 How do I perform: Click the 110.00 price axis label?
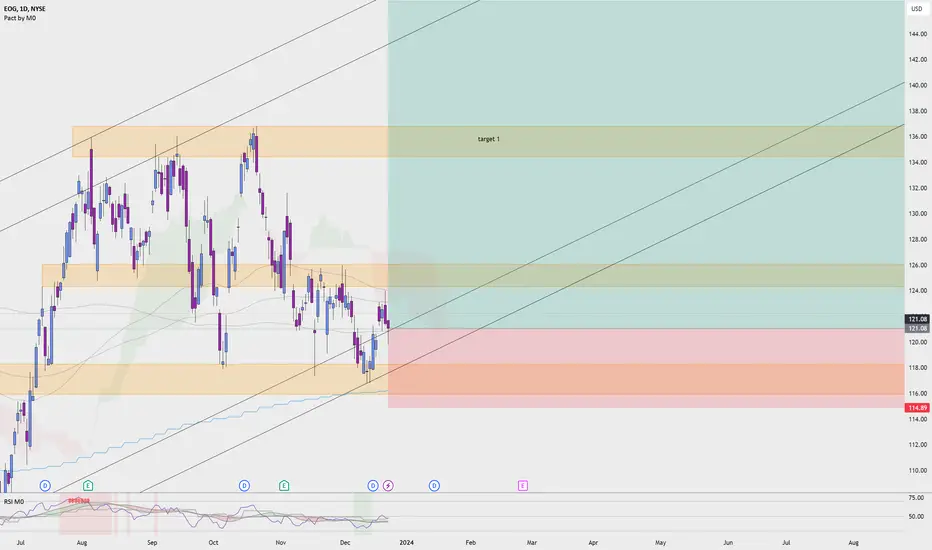point(918,470)
